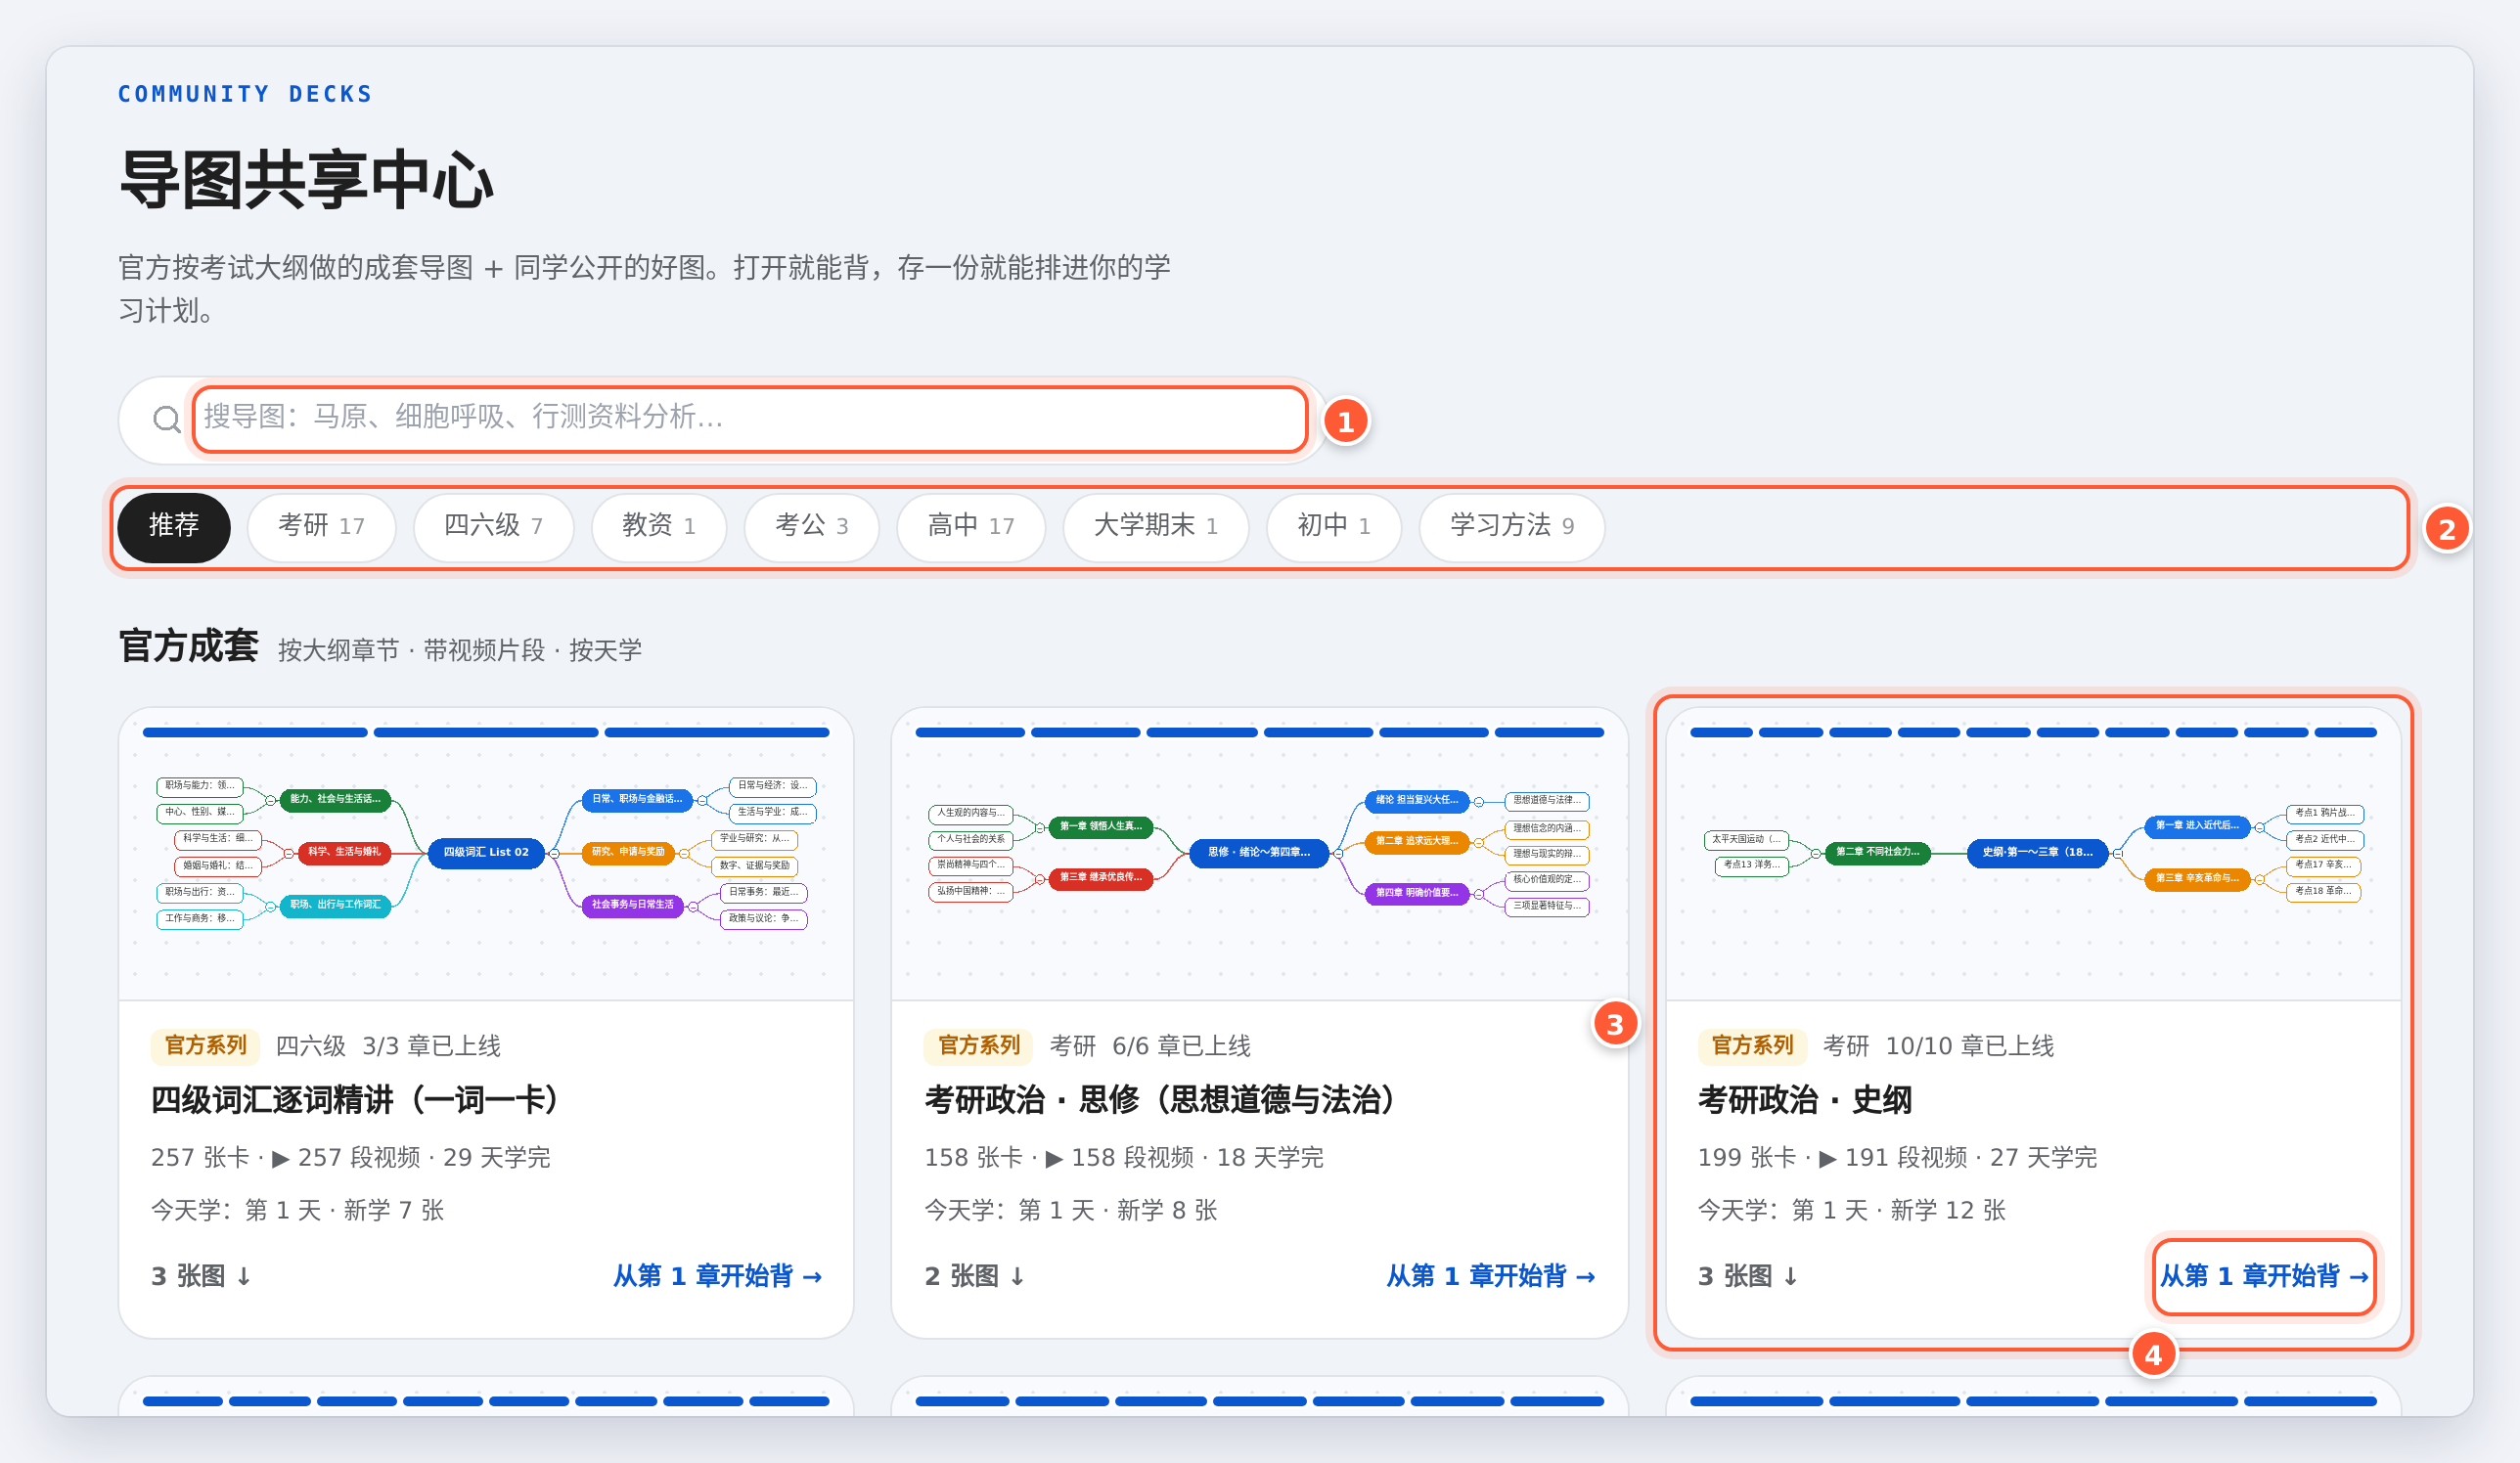Click title 四级词汇逐词精讲（一词一卡）
The image size is (2520, 1463).
tap(354, 1100)
